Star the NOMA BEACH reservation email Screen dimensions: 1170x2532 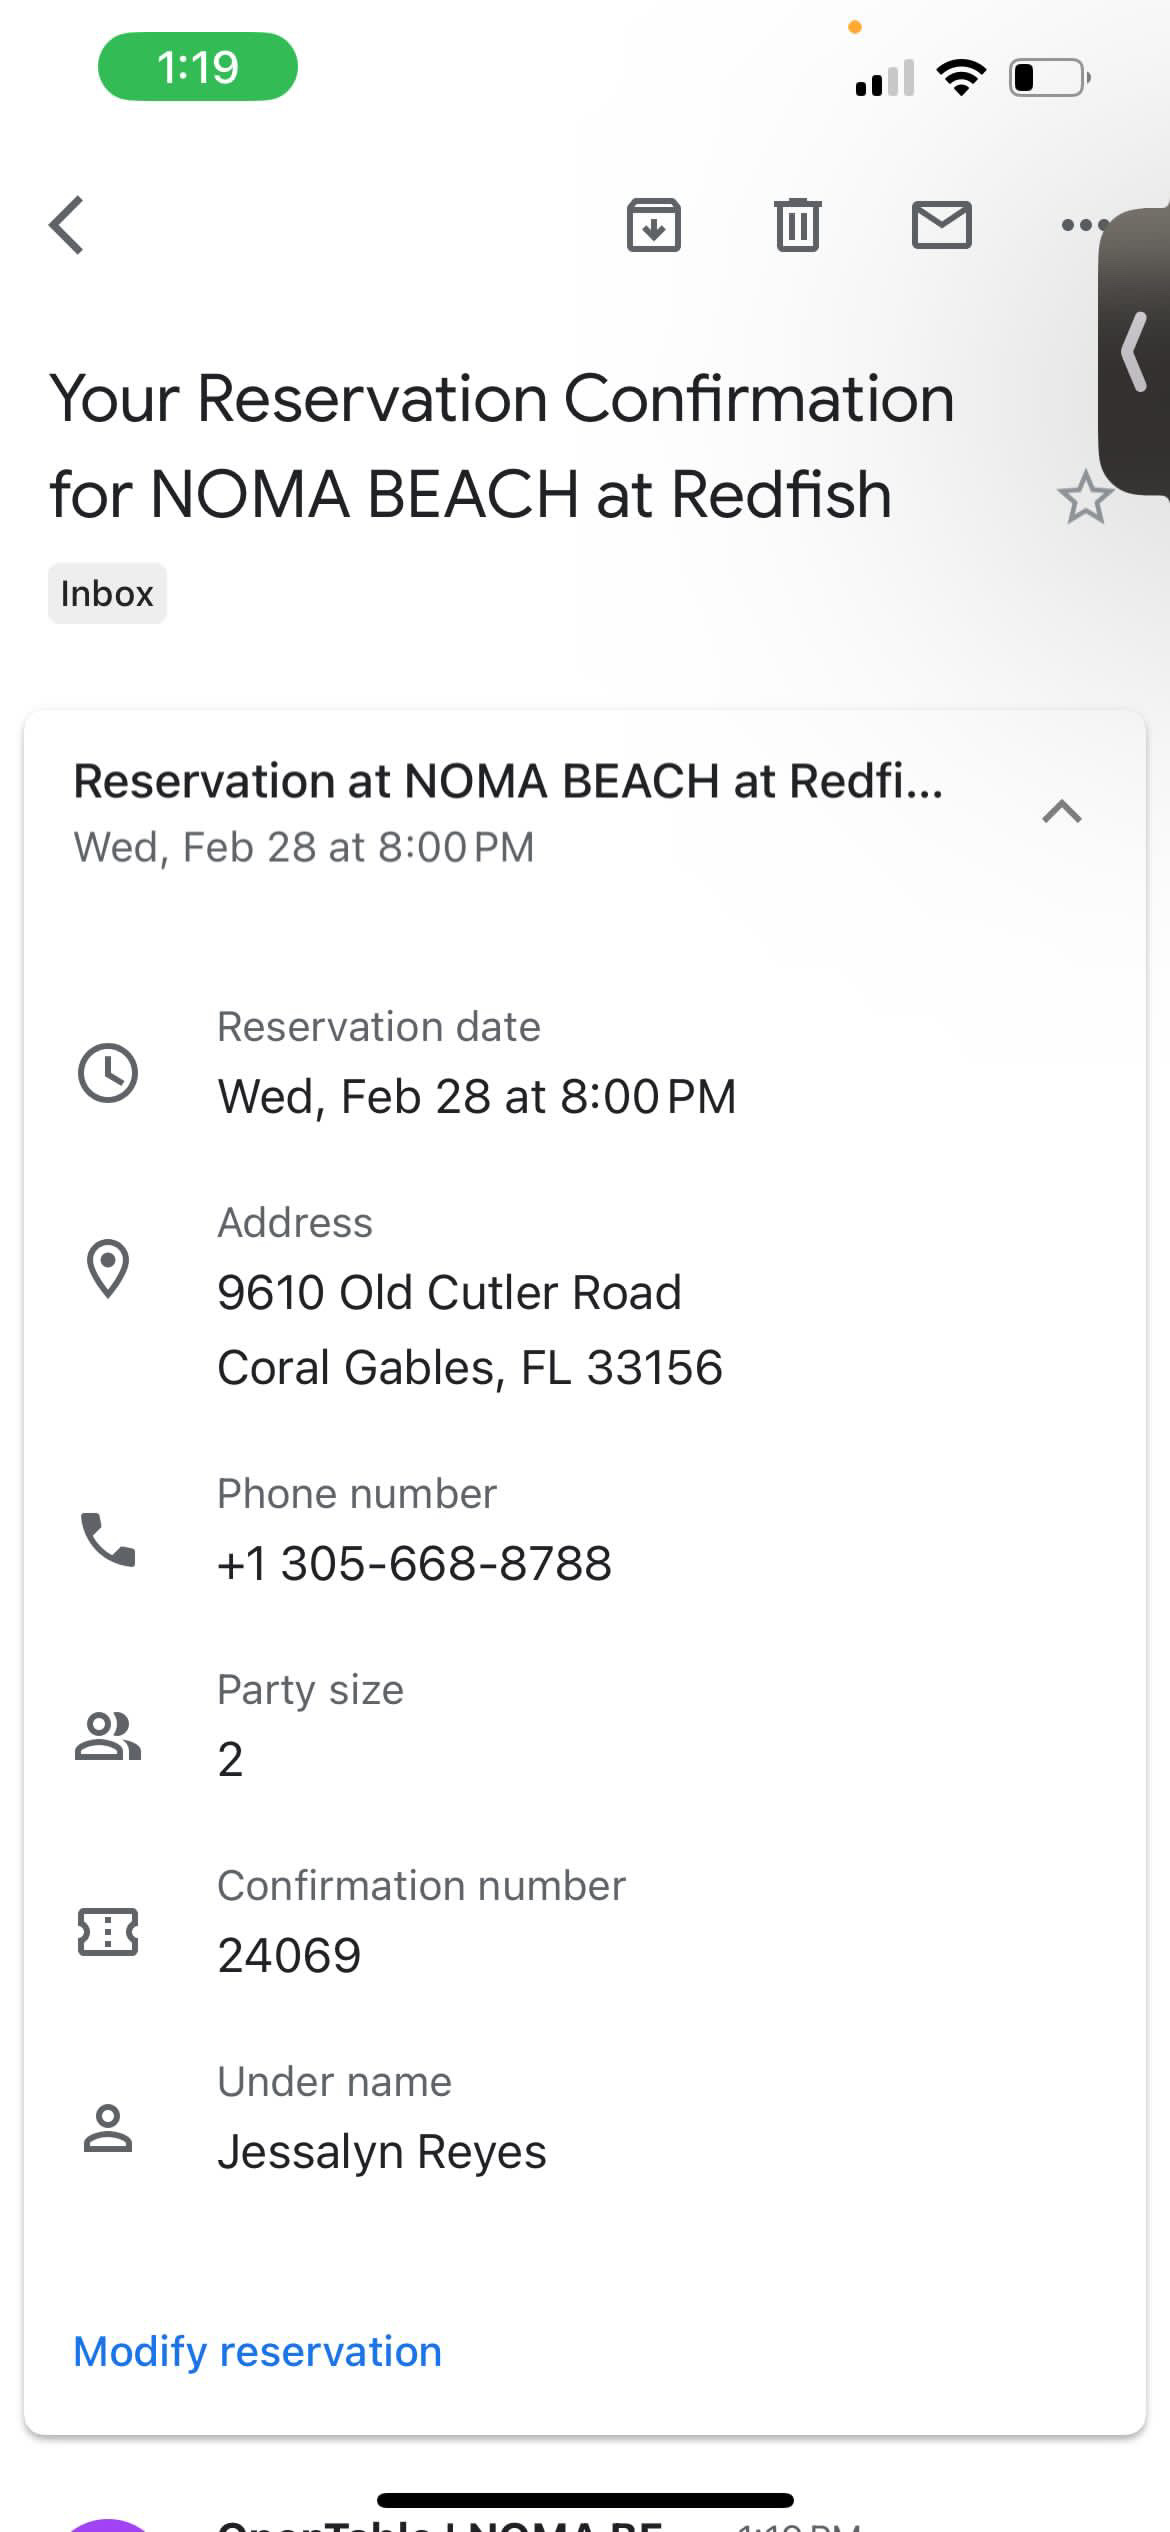(1084, 497)
